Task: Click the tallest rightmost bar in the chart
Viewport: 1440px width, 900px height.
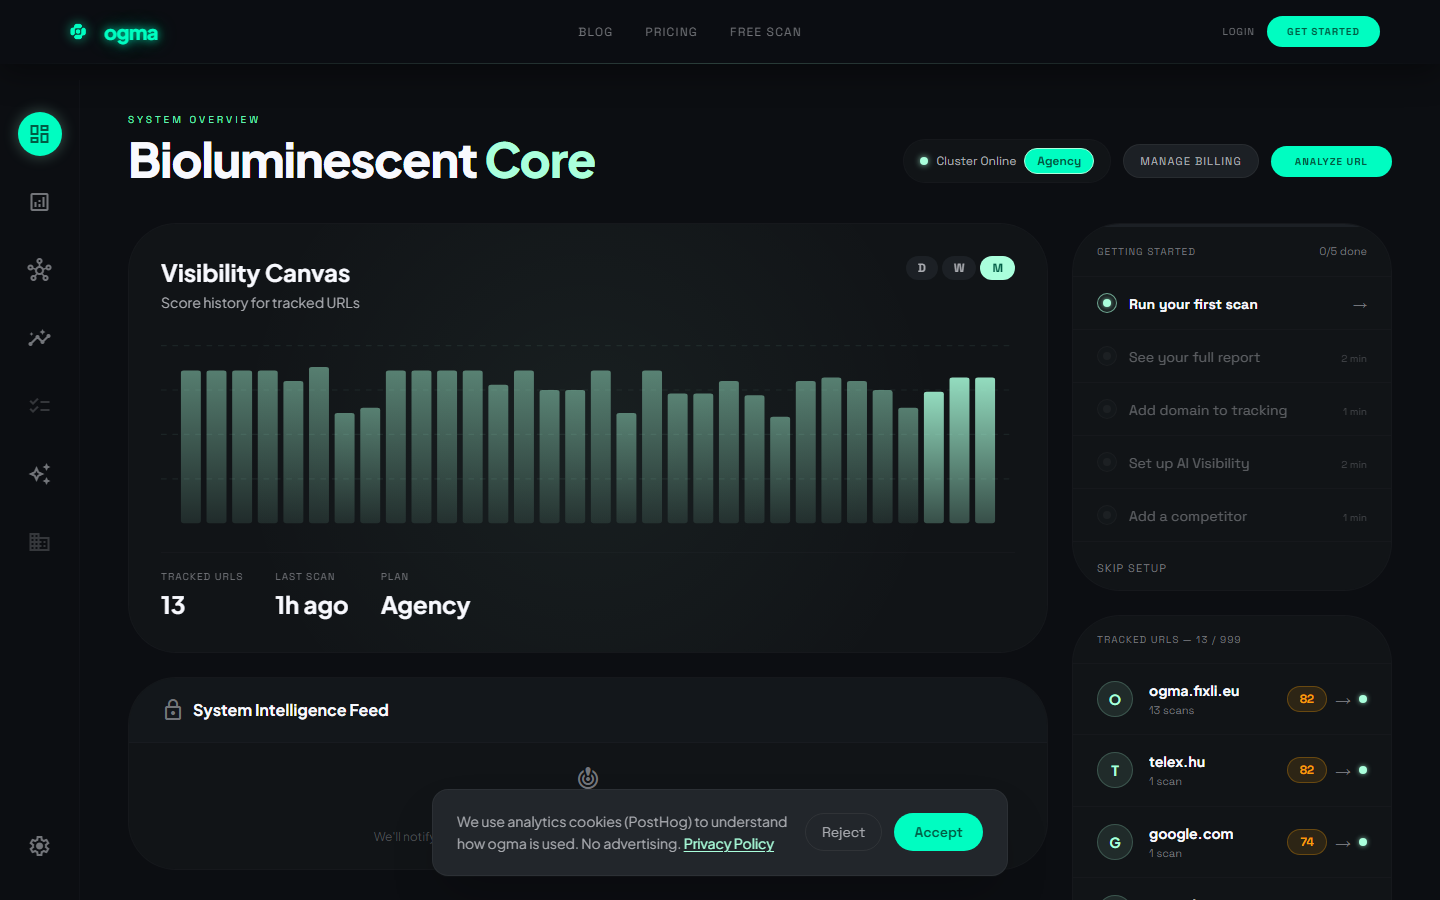Action: [x=985, y=450]
